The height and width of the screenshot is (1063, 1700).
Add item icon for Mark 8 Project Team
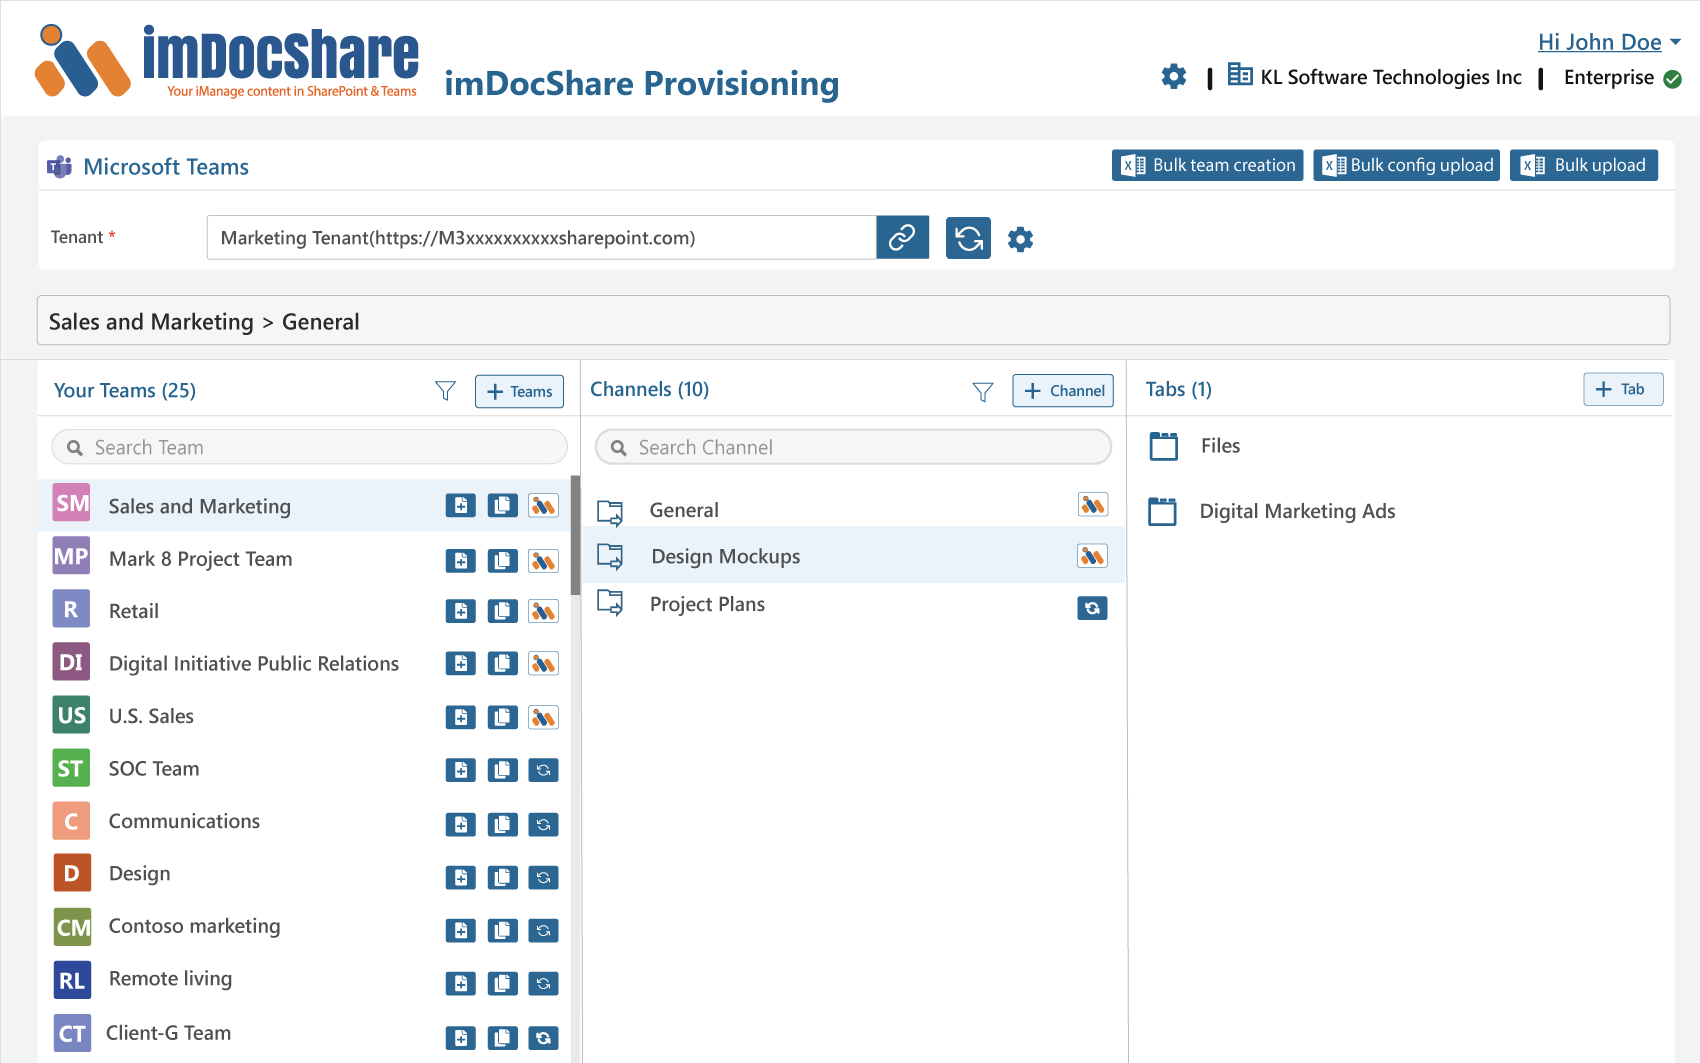(460, 561)
